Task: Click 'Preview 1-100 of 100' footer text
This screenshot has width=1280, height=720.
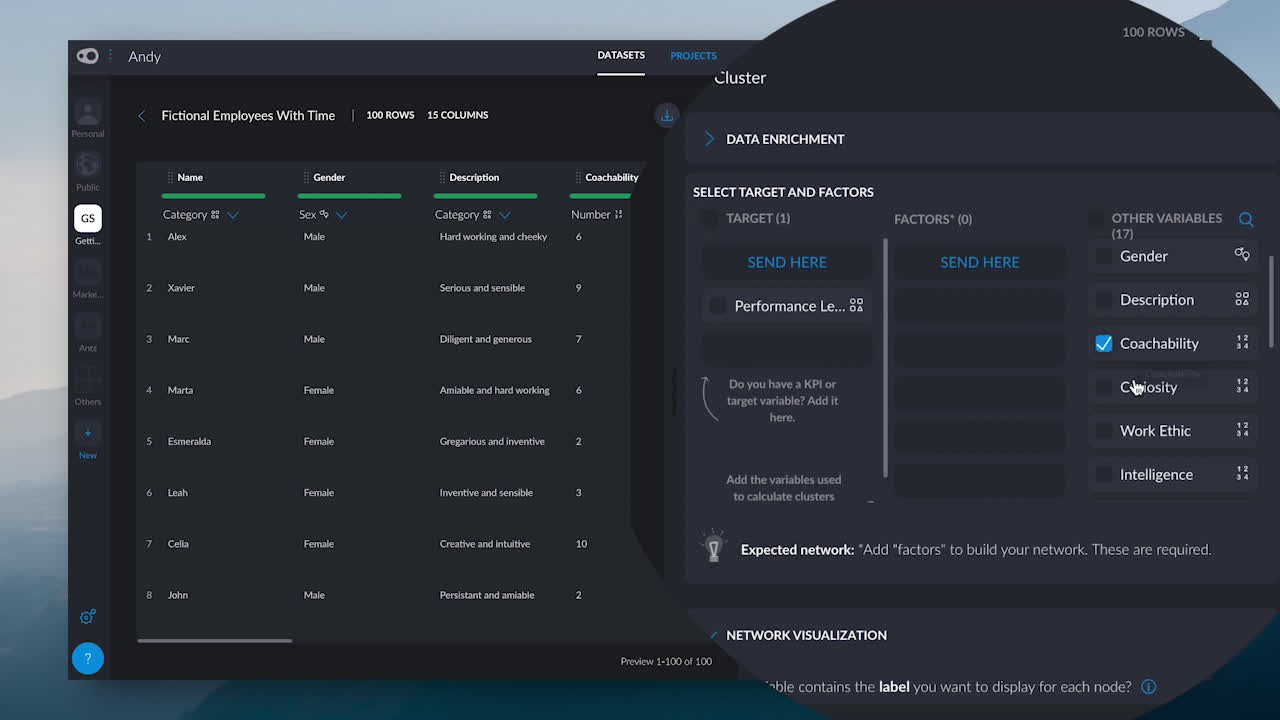Action: 666,661
